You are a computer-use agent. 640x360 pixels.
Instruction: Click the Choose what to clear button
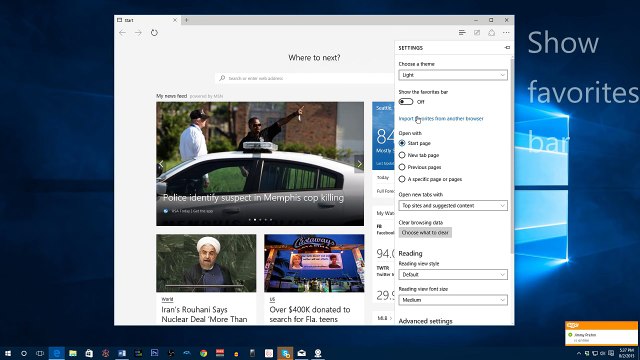pos(425,233)
